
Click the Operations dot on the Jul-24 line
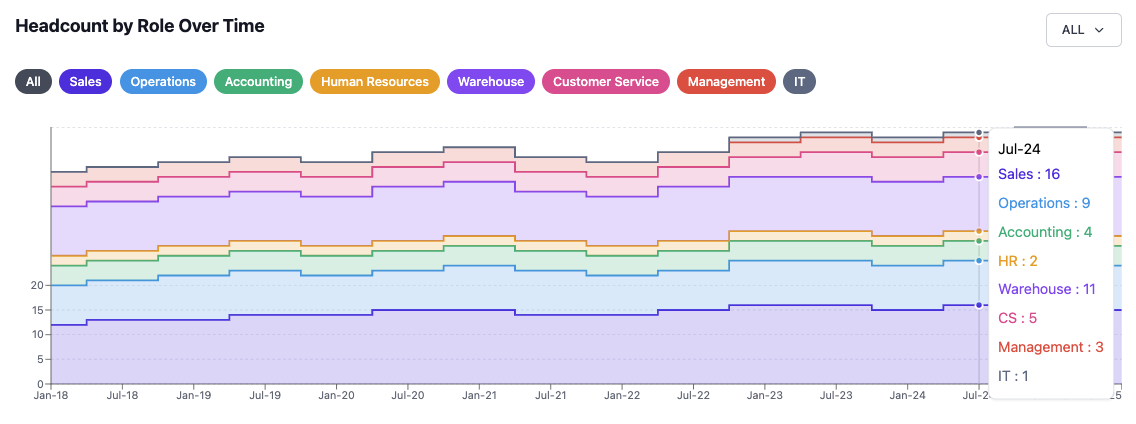tap(979, 260)
